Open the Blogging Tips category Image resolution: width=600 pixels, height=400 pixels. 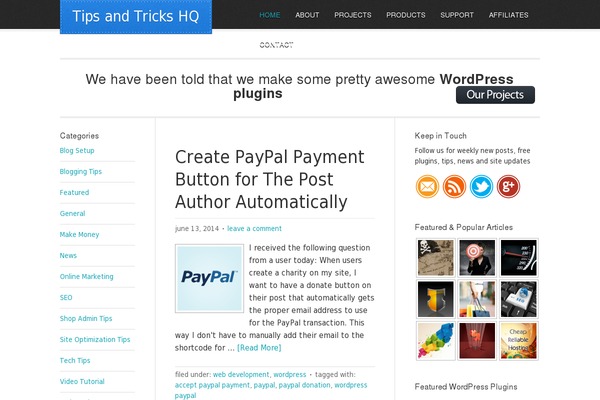coord(81,171)
